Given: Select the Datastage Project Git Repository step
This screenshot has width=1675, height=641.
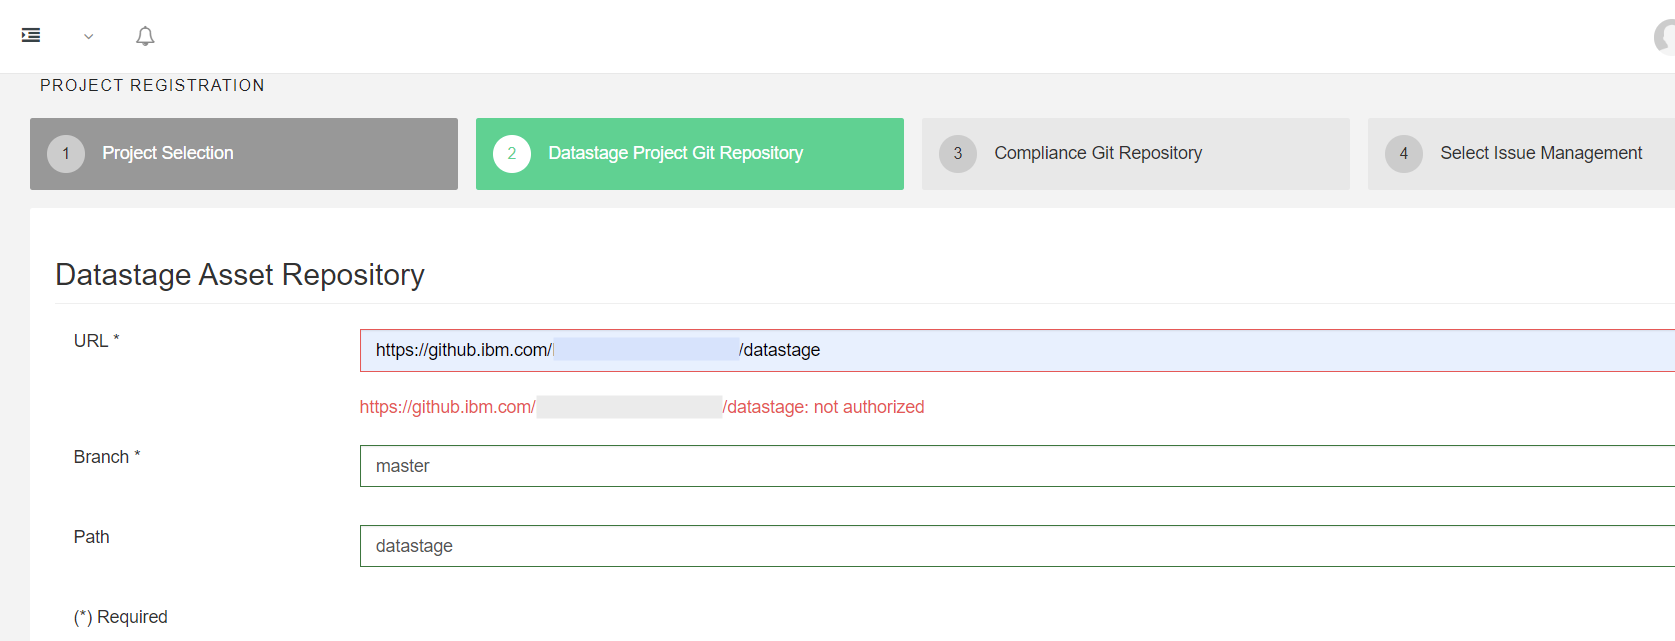Looking at the screenshot, I should 675,153.
